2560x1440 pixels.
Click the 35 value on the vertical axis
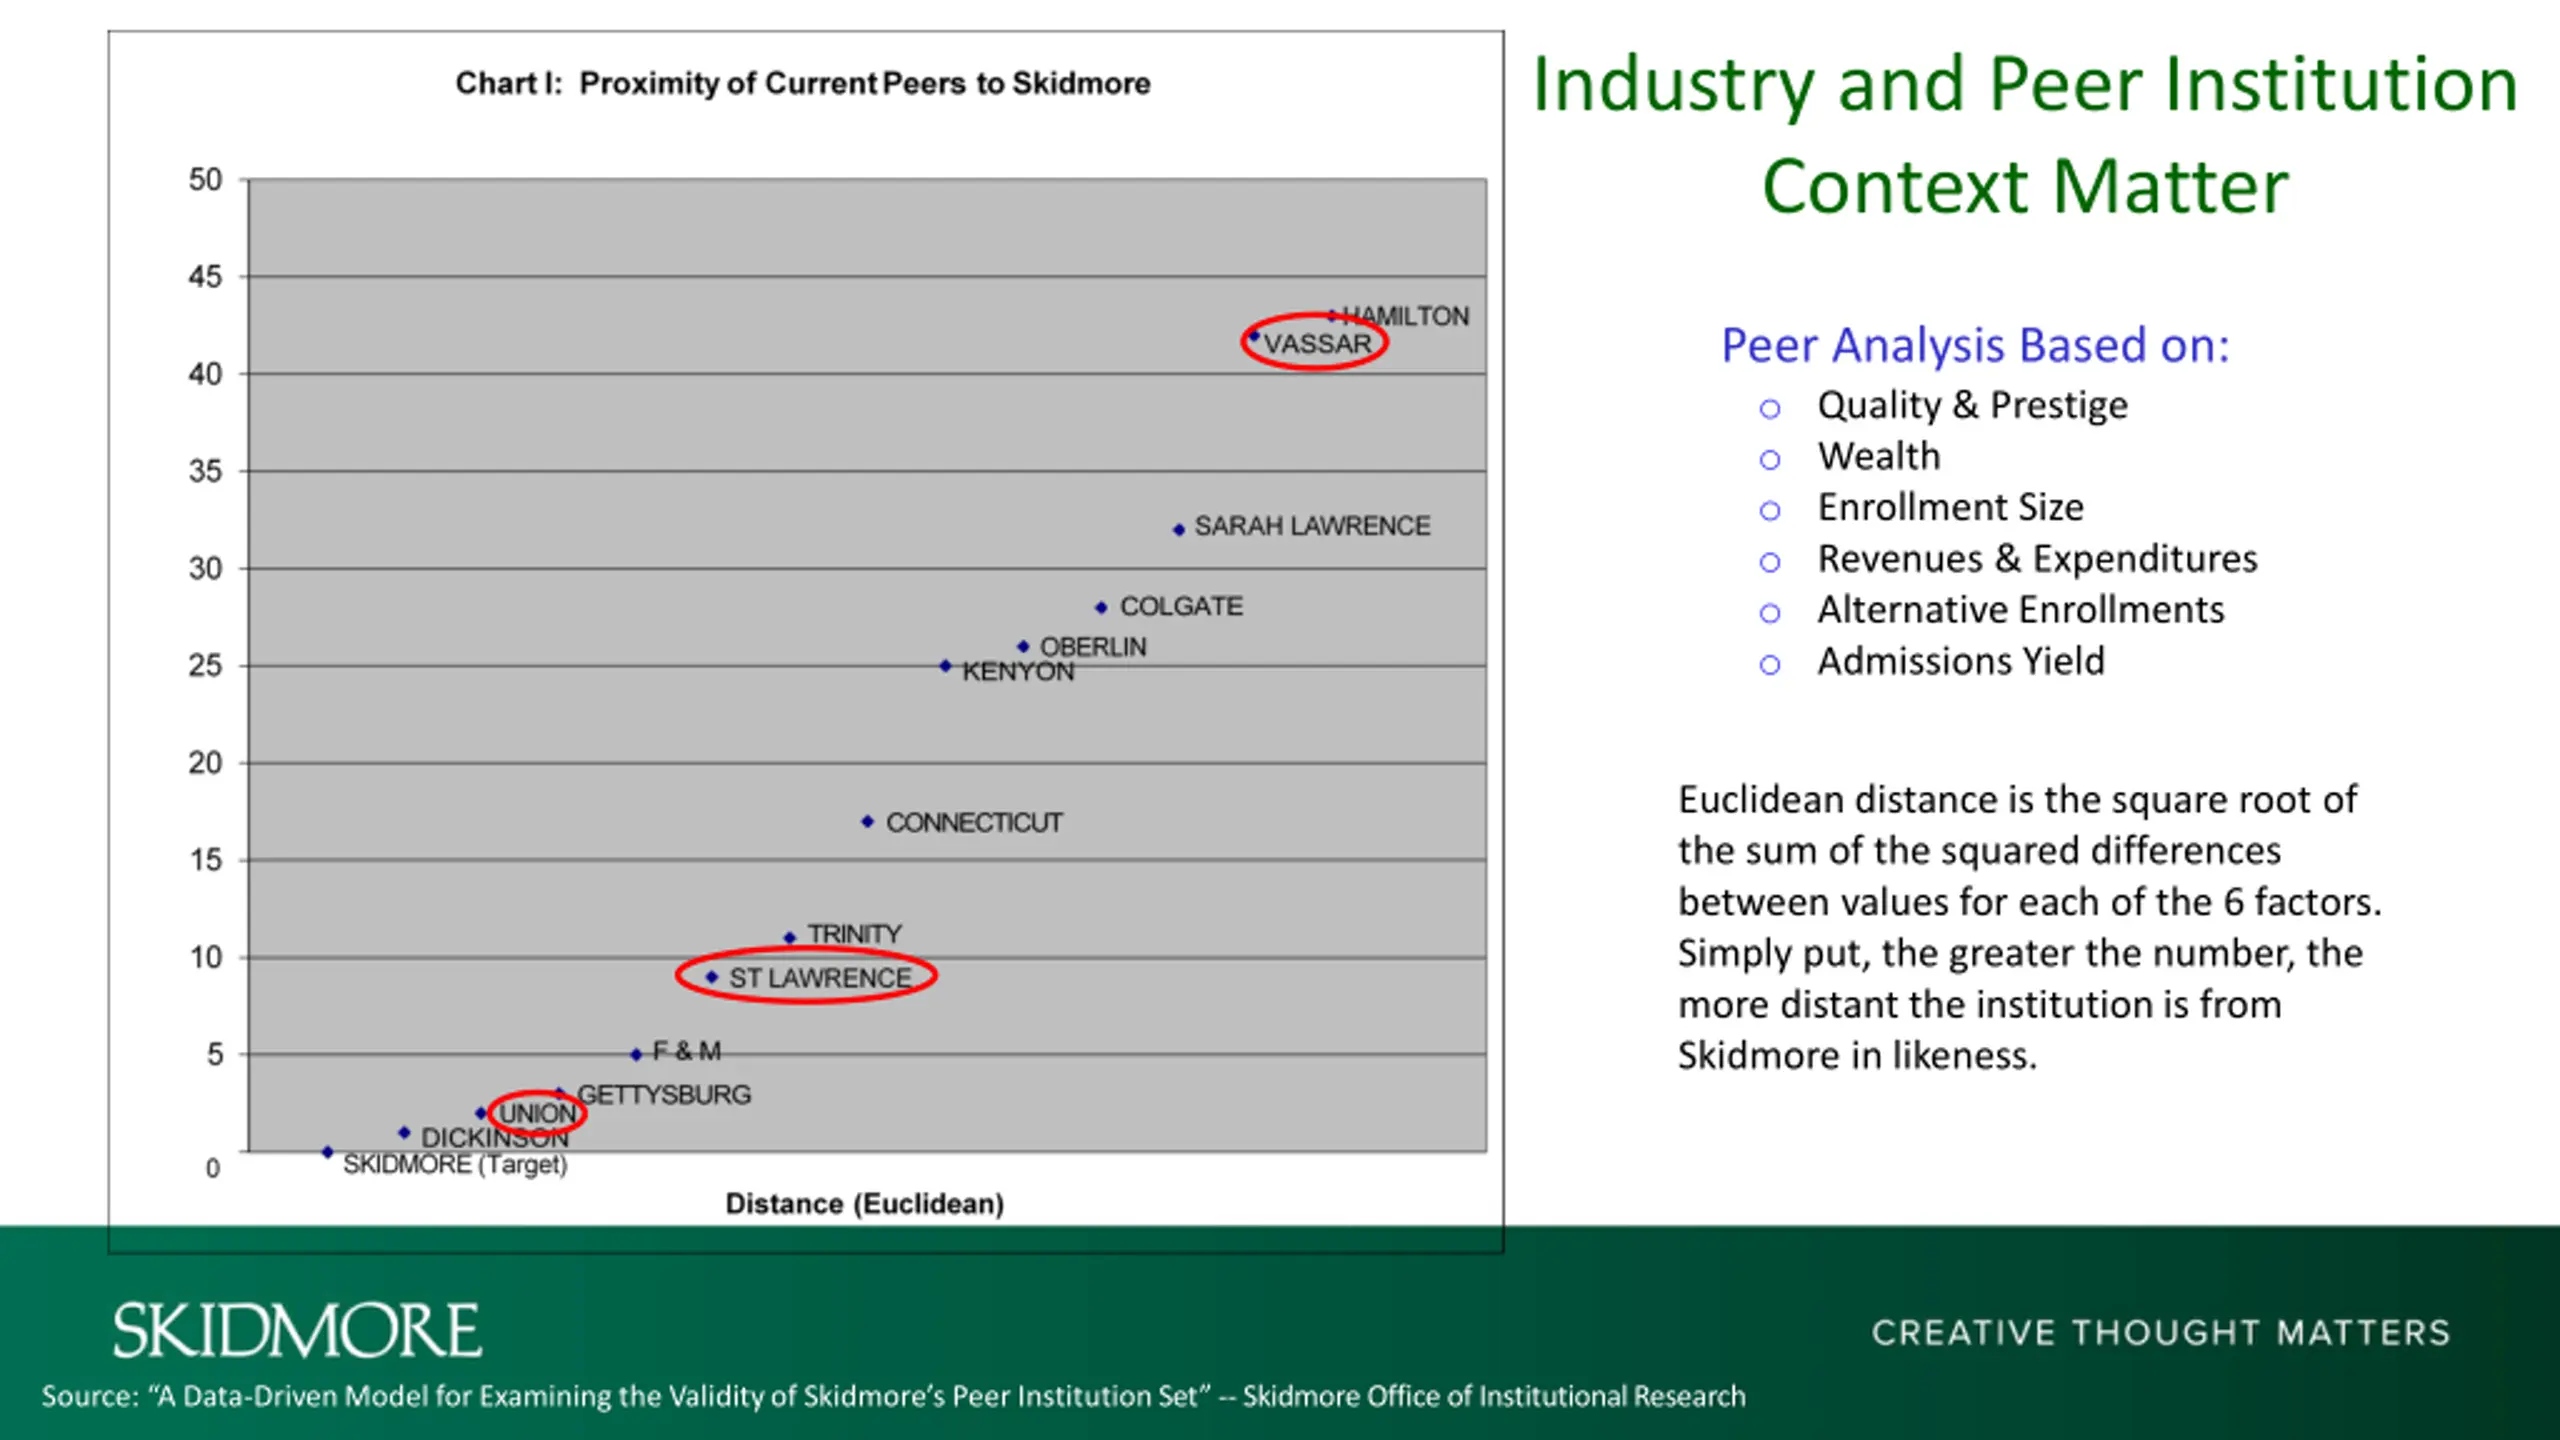pyautogui.click(x=205, y=471)
